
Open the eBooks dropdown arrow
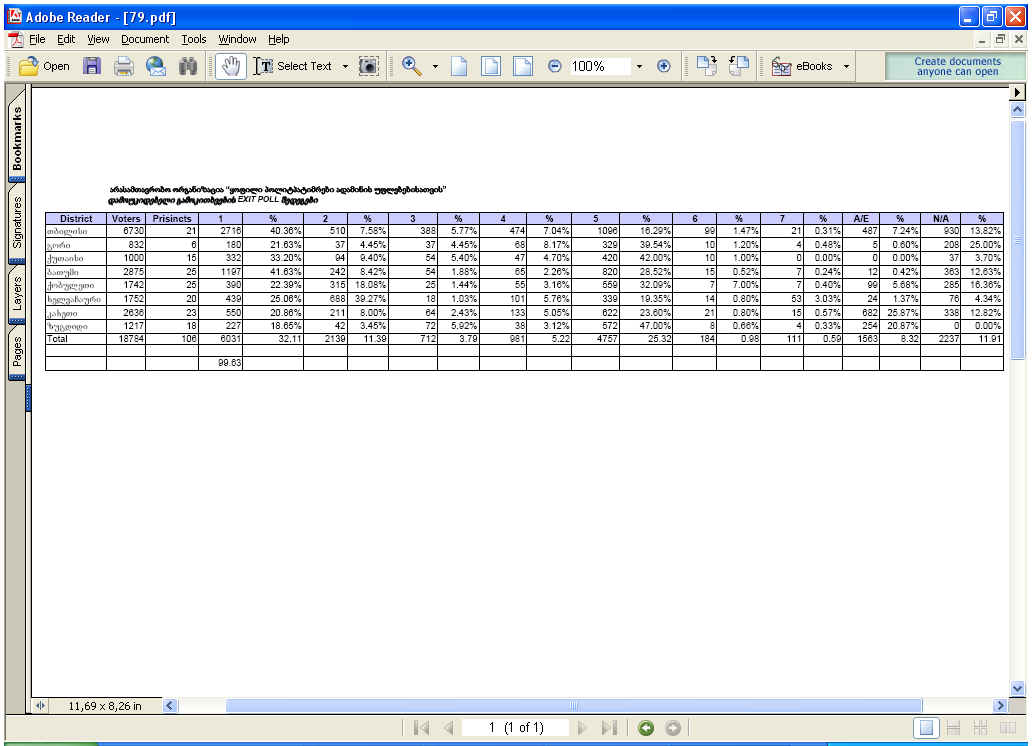(847, 66)
